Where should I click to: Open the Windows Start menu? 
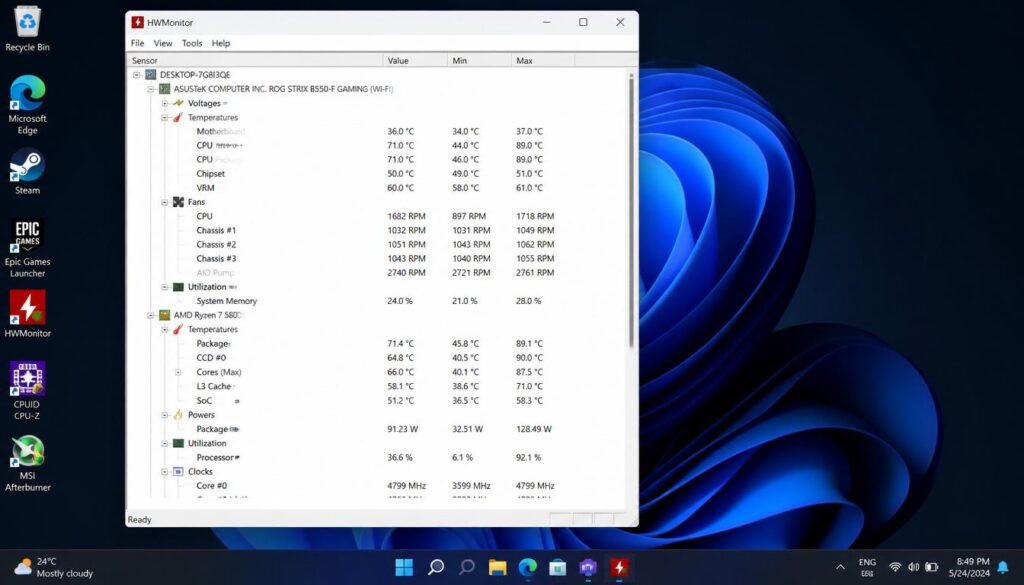(404, 567)
